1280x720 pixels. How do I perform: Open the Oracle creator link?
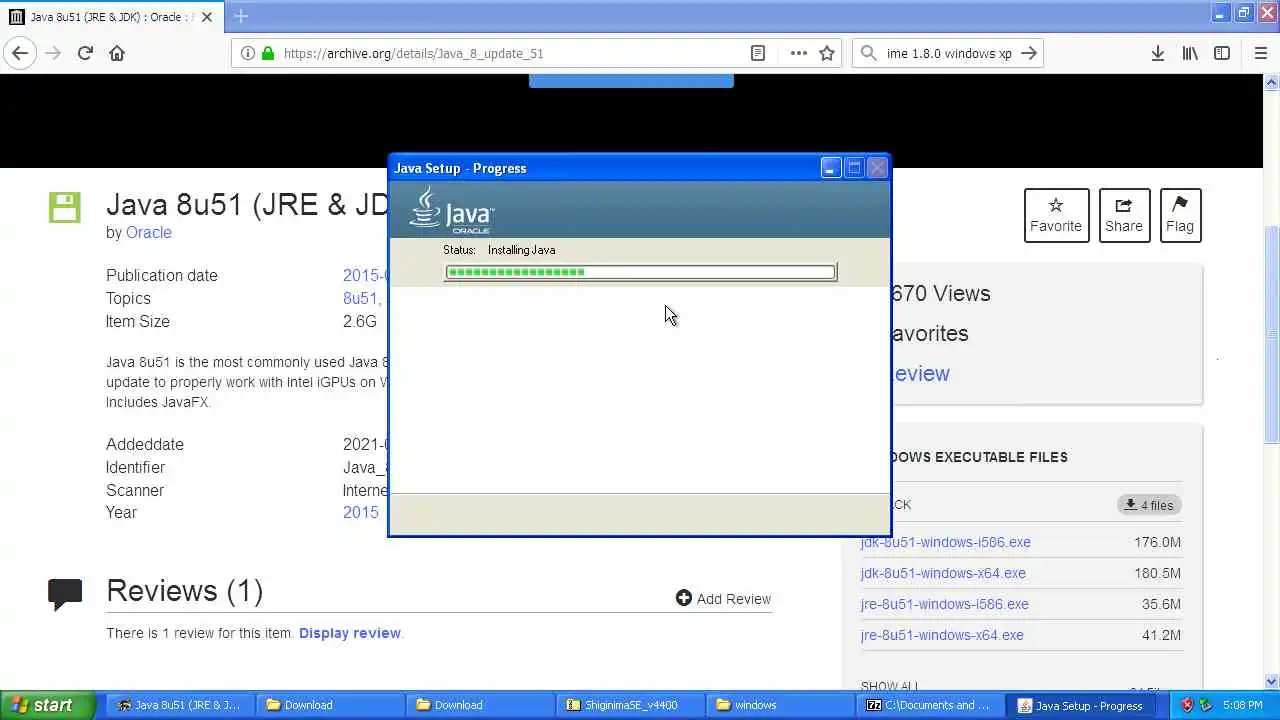pyautogui.click(x=149, y=232)
